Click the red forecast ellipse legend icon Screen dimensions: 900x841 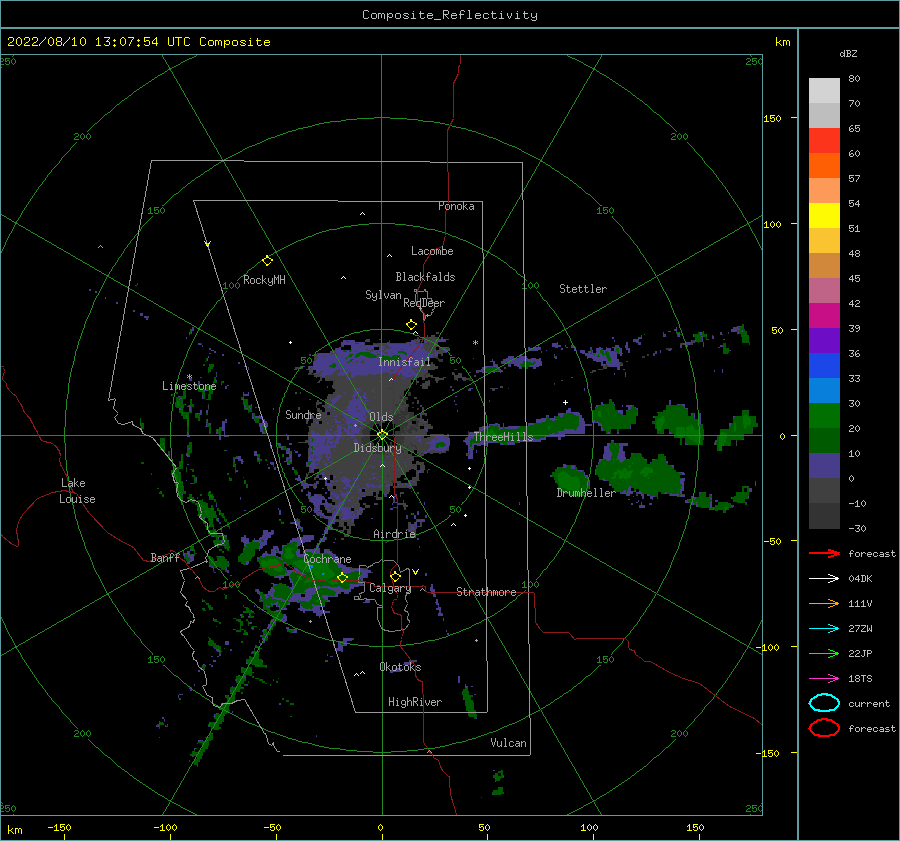pos(824,728)
